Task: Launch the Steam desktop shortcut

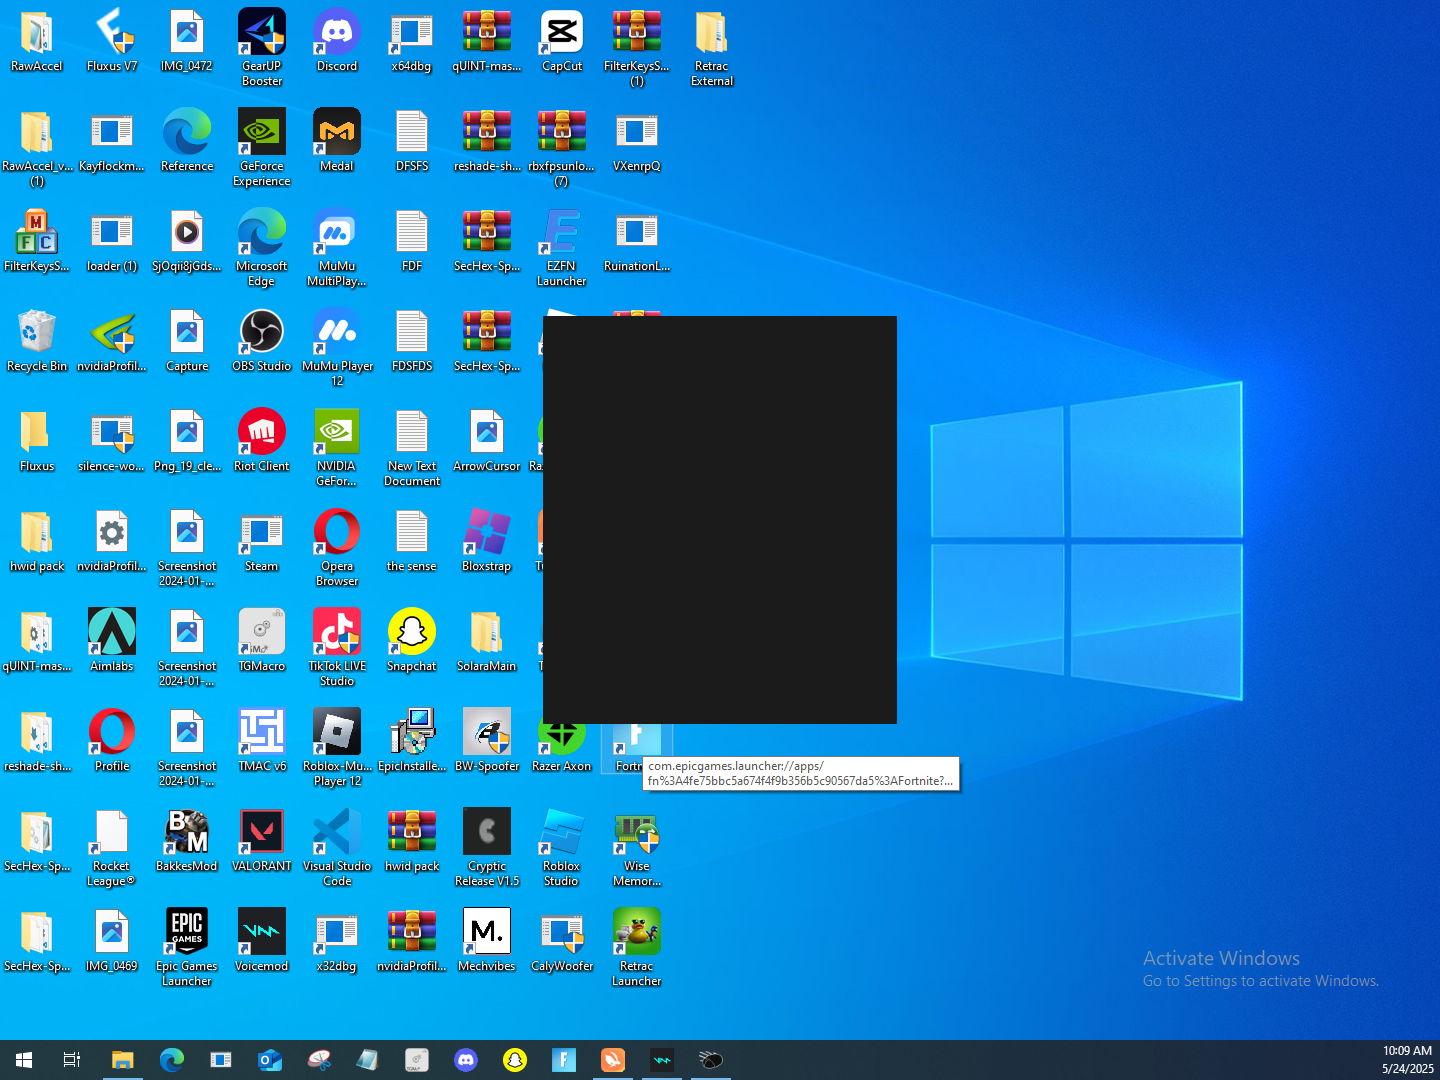Action: 262,533
